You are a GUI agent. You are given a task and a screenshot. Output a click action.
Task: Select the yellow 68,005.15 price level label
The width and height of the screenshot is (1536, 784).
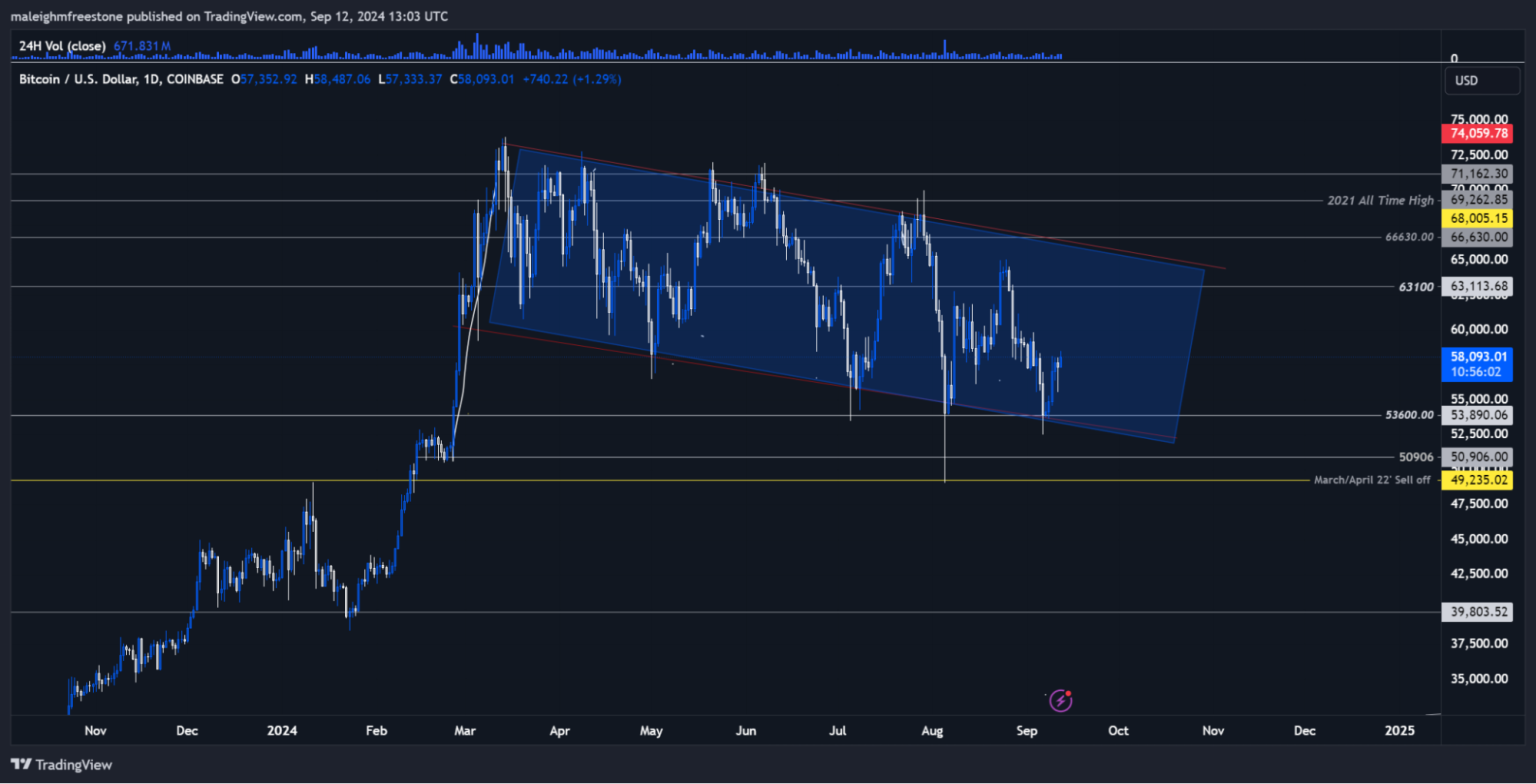point(1478,217)
